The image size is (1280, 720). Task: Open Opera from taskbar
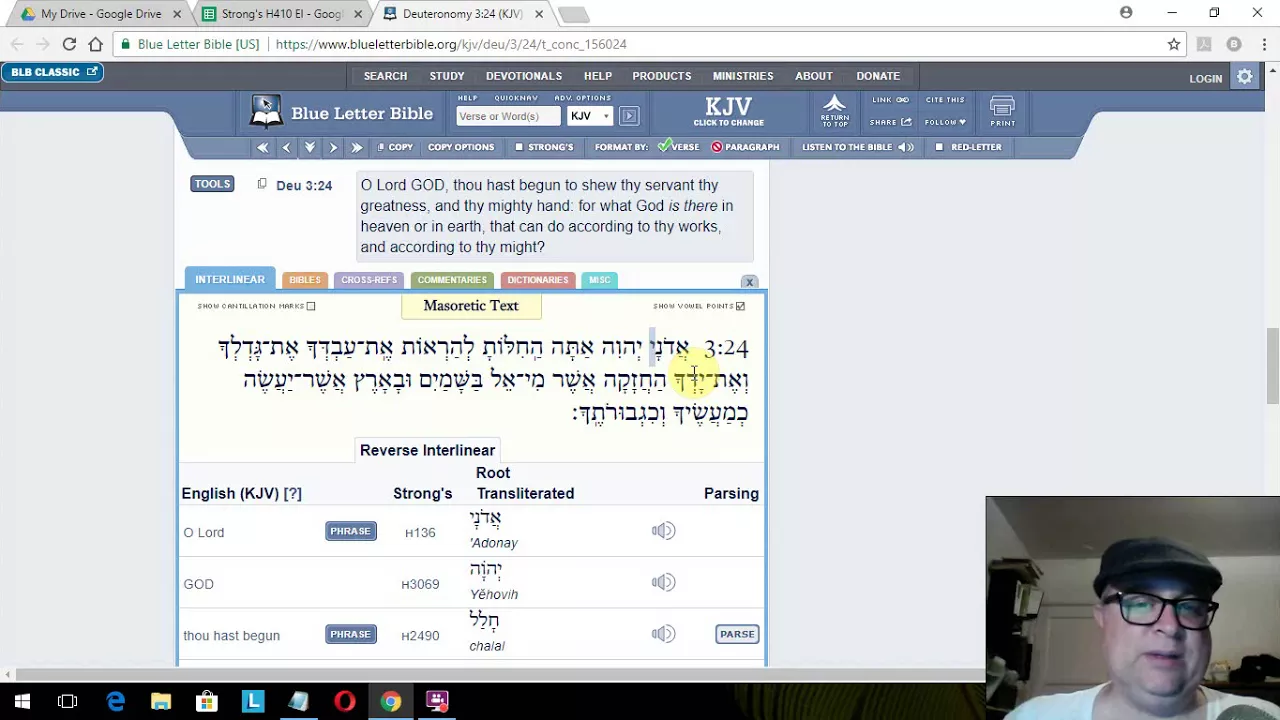[344, 701]
